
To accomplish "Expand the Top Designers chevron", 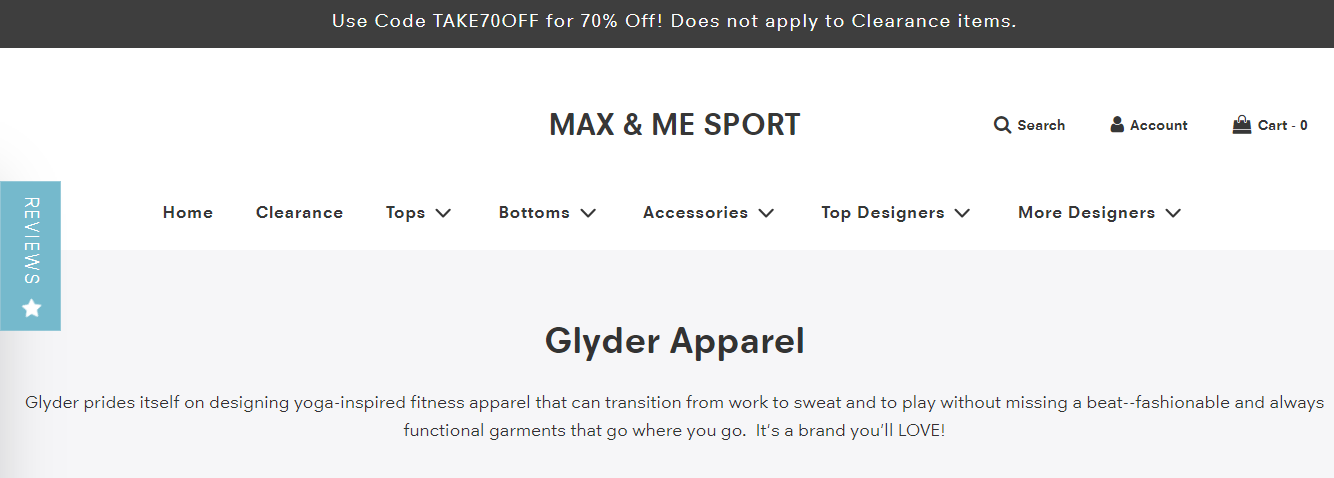I will click(963, 213).
